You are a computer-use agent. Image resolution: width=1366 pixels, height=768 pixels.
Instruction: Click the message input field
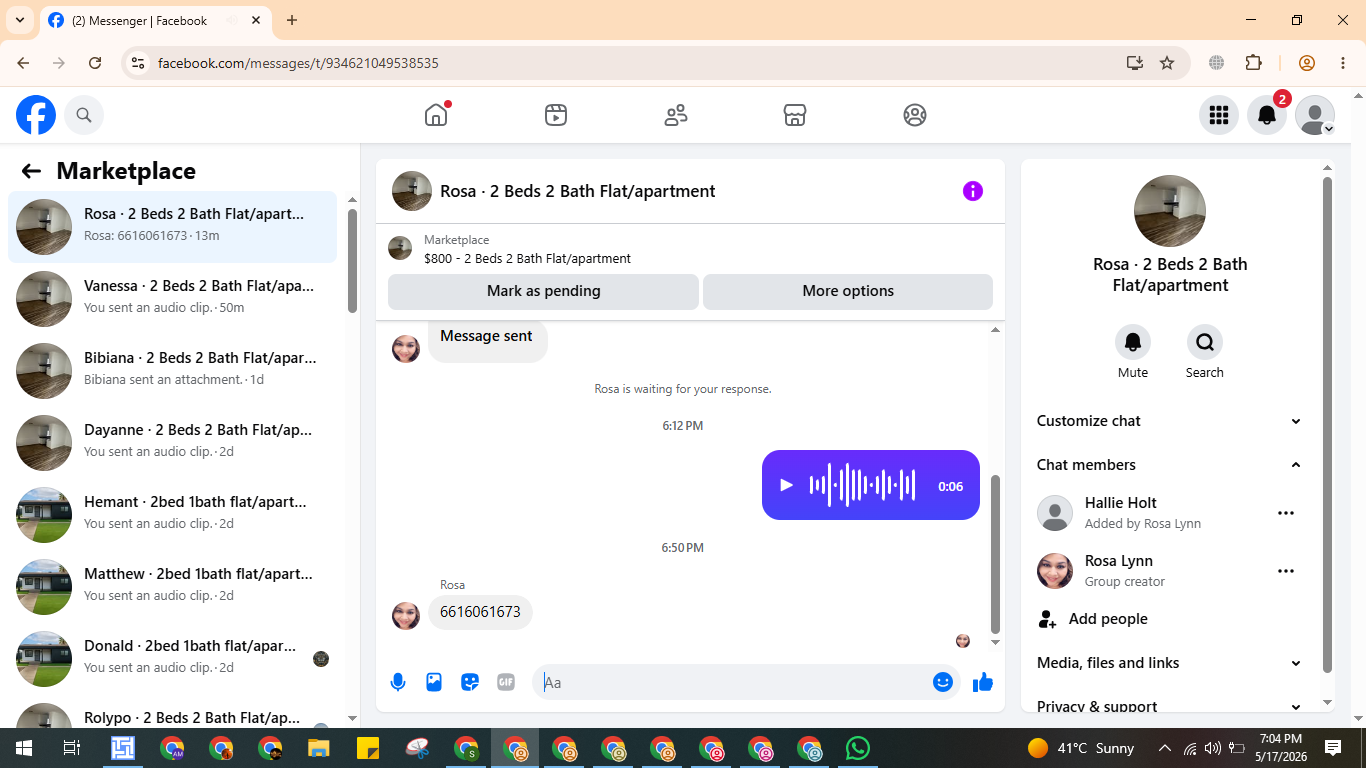tap(735, 682)
